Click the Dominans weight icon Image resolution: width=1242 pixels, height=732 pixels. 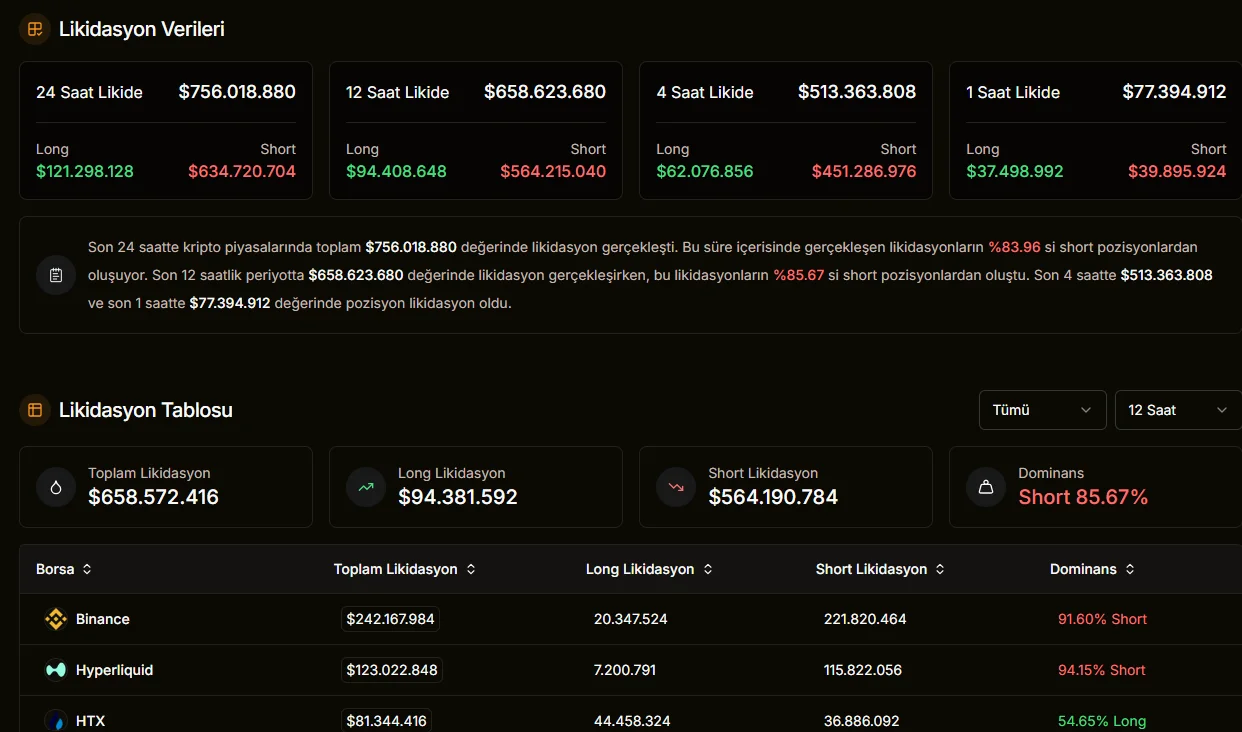986,487
